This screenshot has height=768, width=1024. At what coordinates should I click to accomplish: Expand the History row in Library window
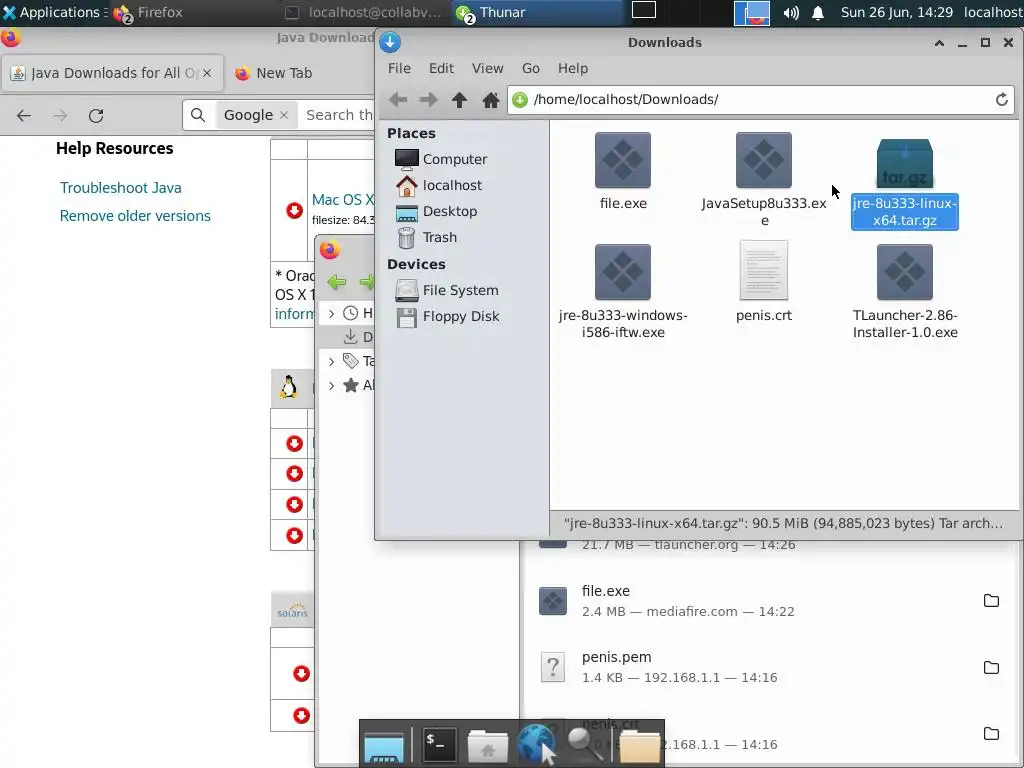(x=332, y=313)
